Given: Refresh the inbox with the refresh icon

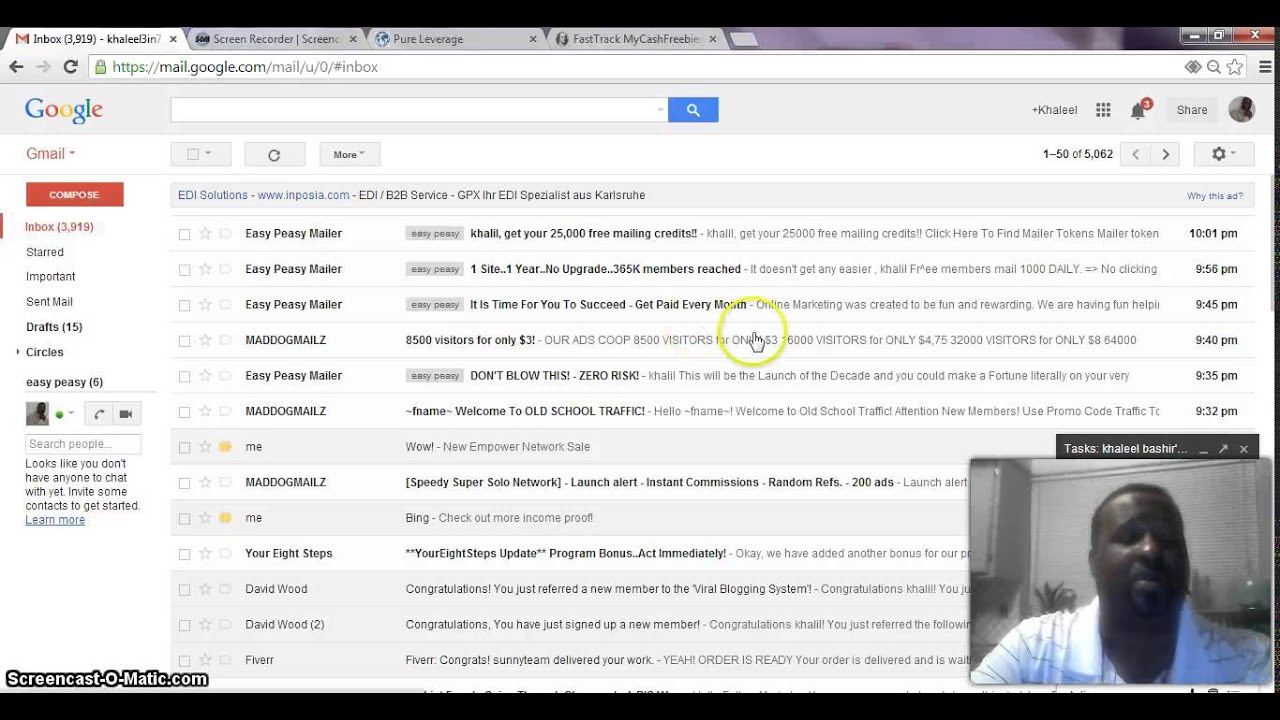Looking at the screenshot, I should 274,154.
